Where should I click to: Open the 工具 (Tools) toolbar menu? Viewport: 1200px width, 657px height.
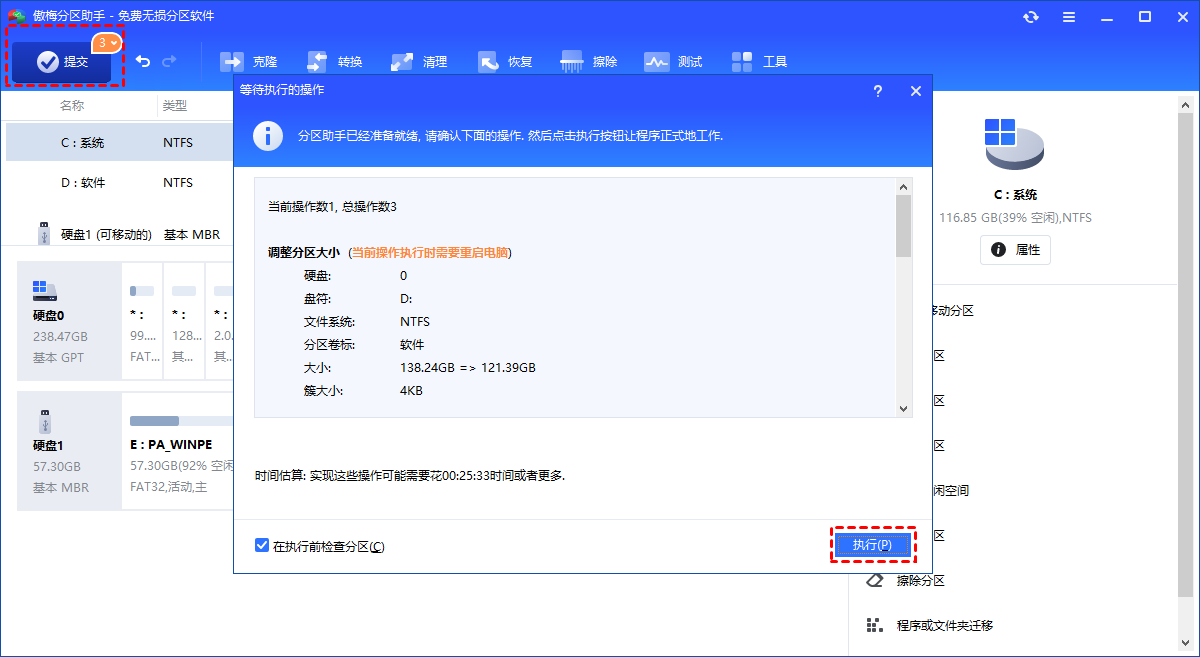pos(760,62)
